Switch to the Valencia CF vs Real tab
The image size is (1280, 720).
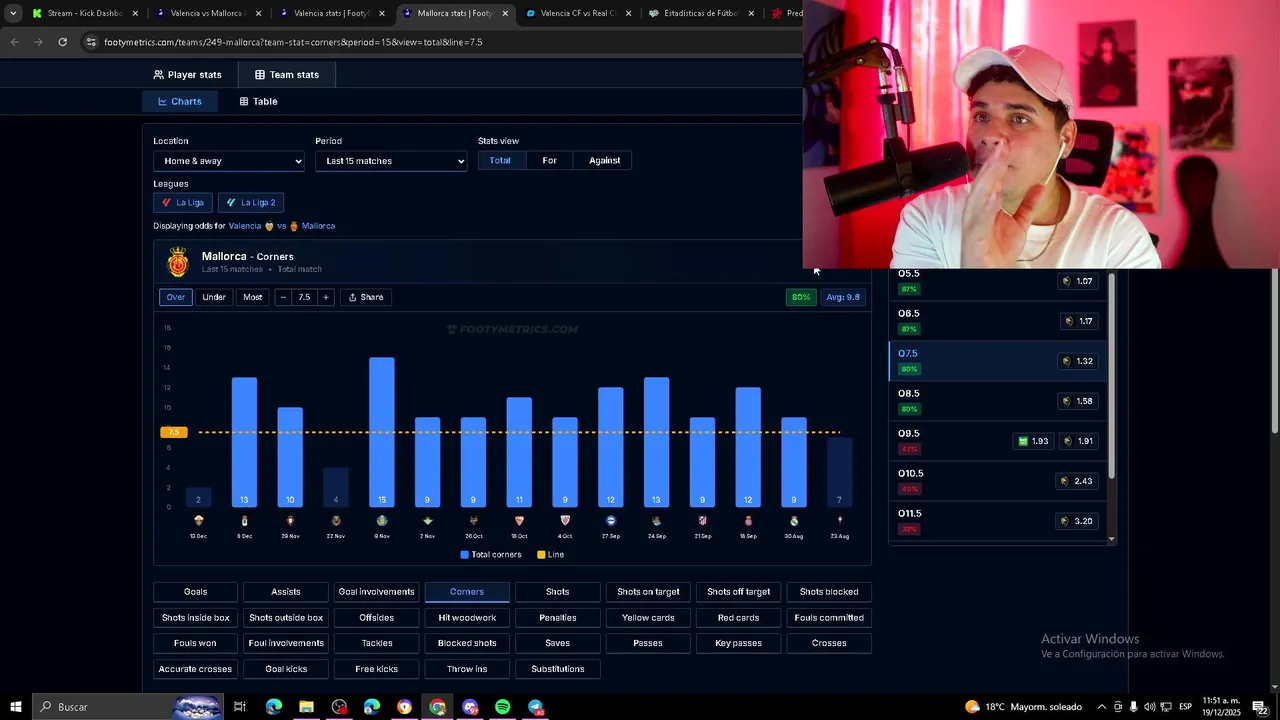tap(577, 13)
